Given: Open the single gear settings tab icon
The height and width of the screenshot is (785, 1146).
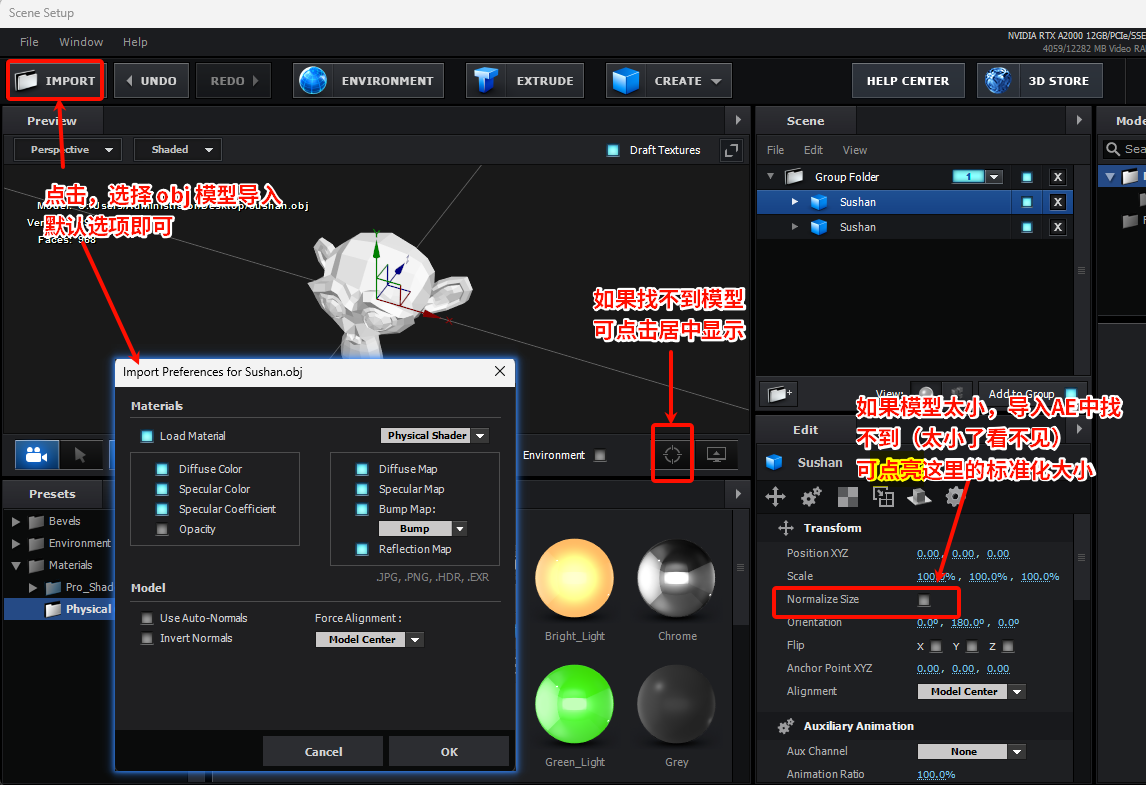Looking at the screenshot, I should pos(954,498).
